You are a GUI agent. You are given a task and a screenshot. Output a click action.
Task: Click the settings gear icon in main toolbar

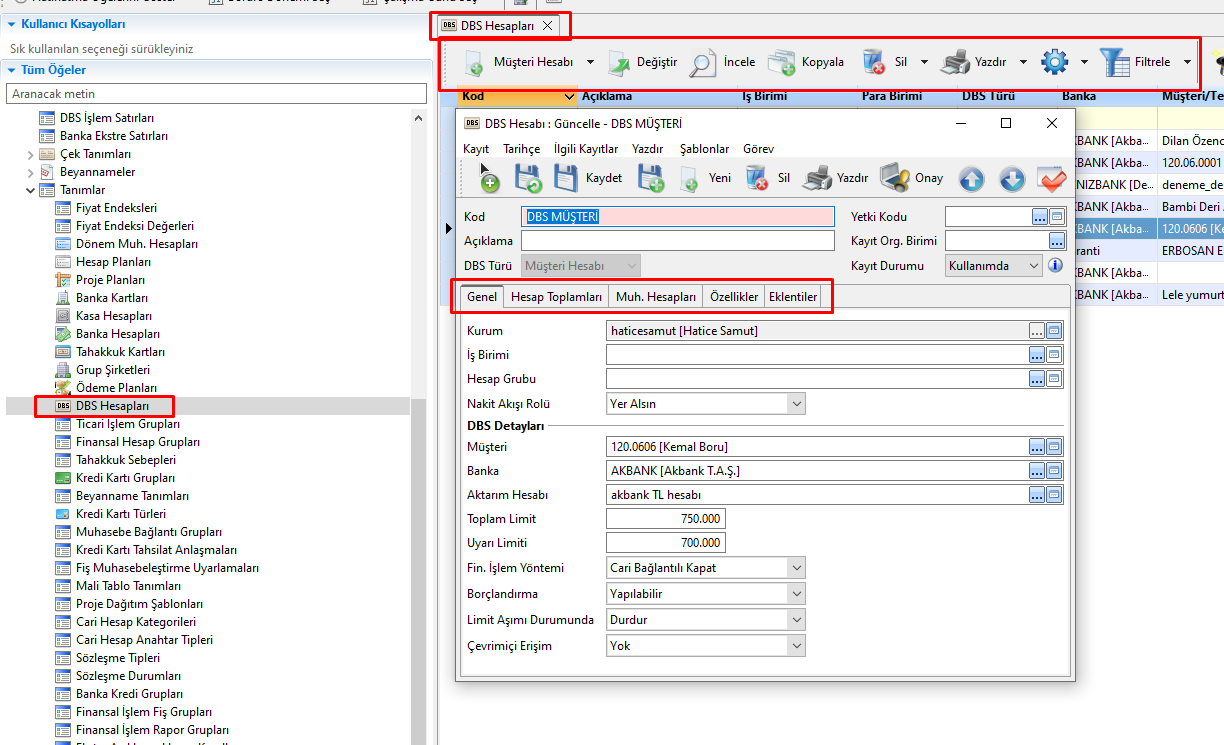click(x=1054, y=62)
